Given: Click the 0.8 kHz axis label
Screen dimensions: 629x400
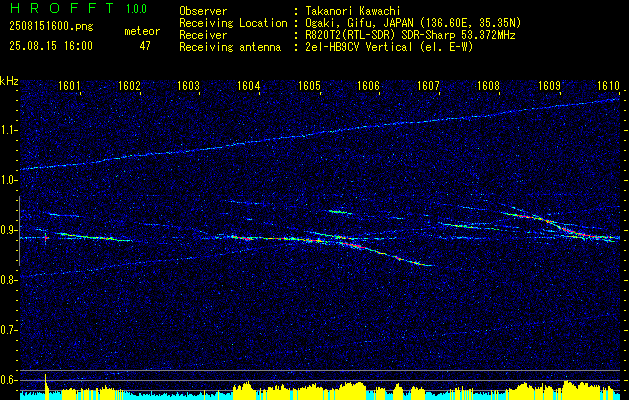Looking at the screenshot, I should pos(8,280).
